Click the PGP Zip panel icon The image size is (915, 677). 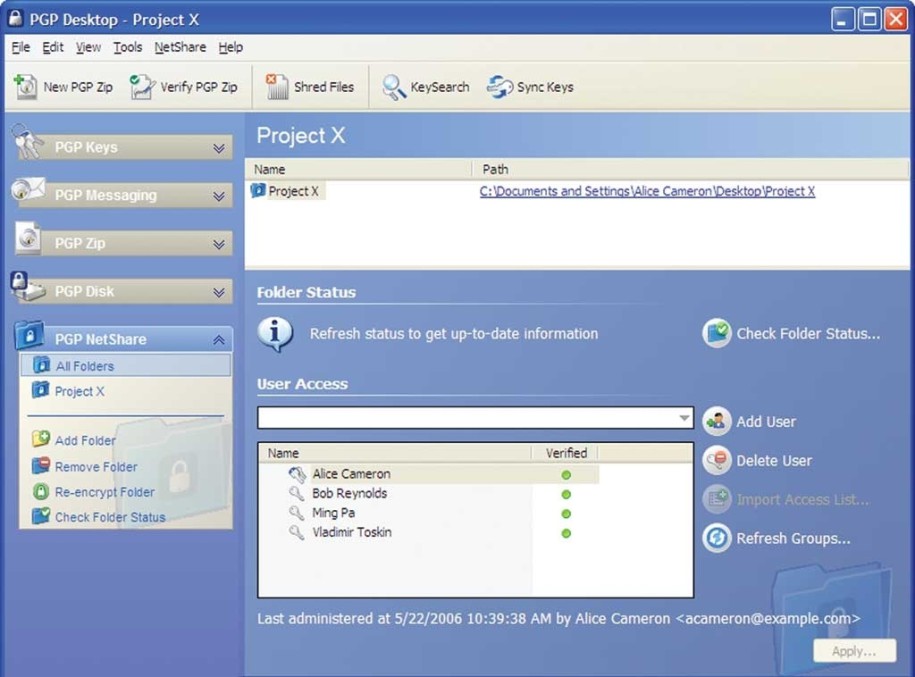(28, 238)
